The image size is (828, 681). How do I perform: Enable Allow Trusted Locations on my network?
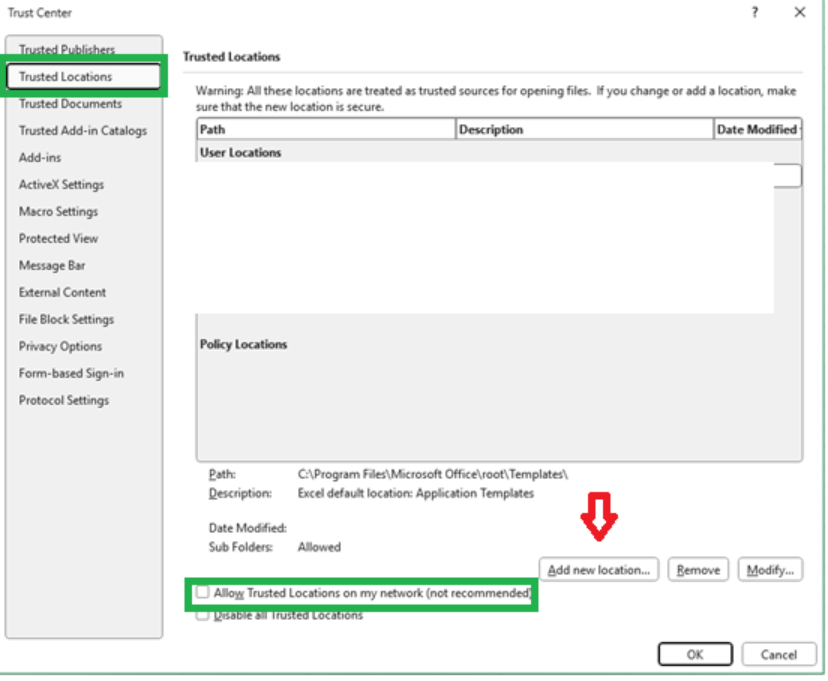click(203, 592)
